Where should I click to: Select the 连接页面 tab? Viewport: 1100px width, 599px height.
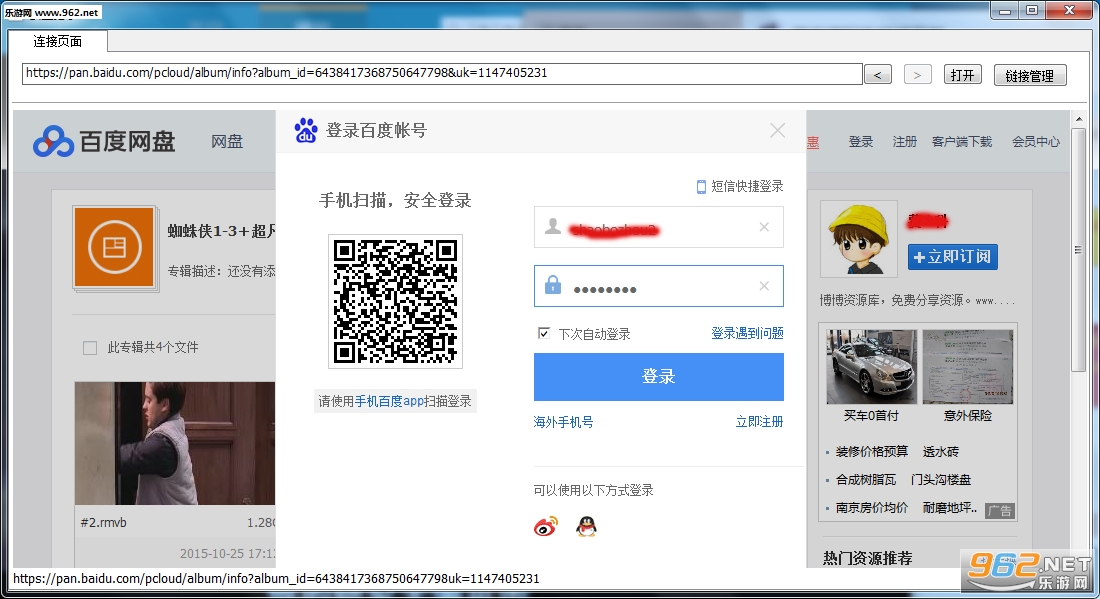pos(58,41)
